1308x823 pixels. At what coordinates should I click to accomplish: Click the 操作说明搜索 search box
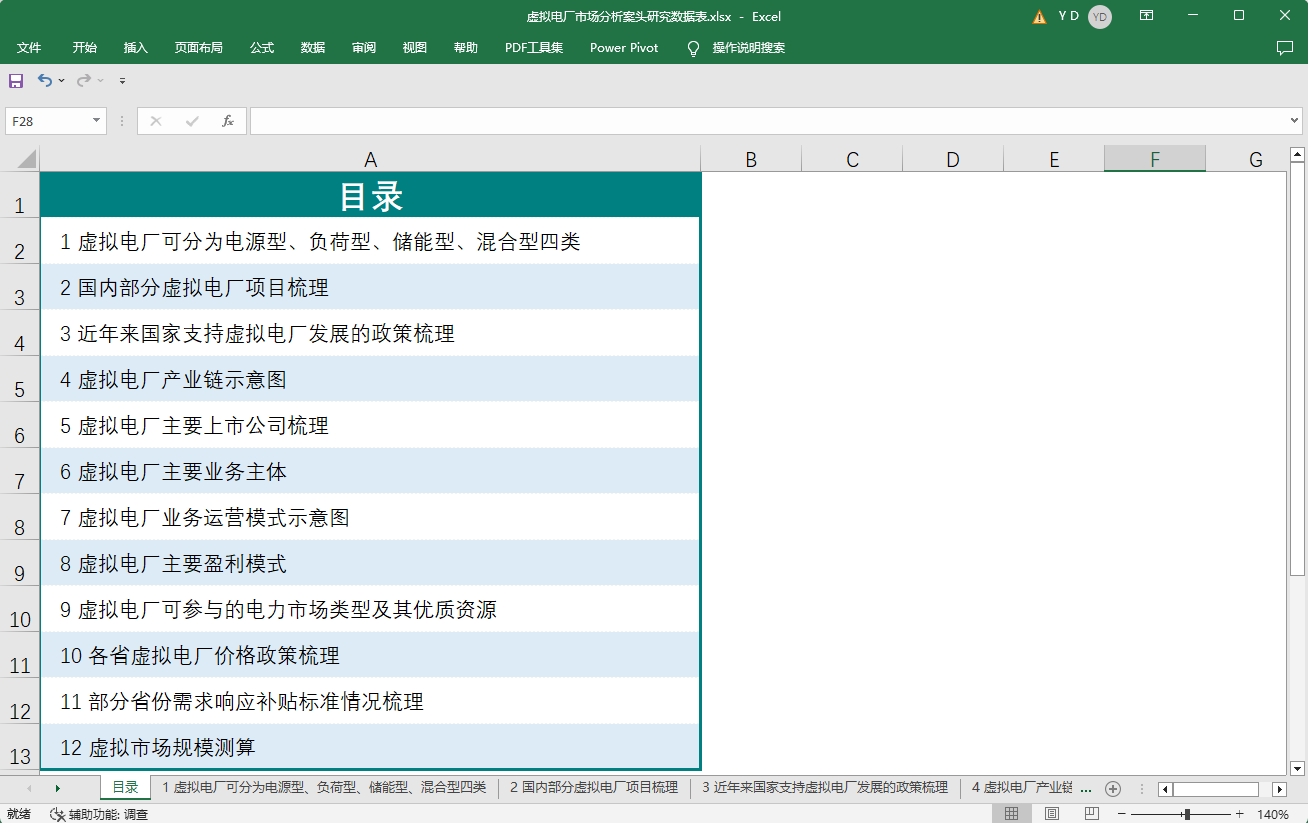[749, 48]
